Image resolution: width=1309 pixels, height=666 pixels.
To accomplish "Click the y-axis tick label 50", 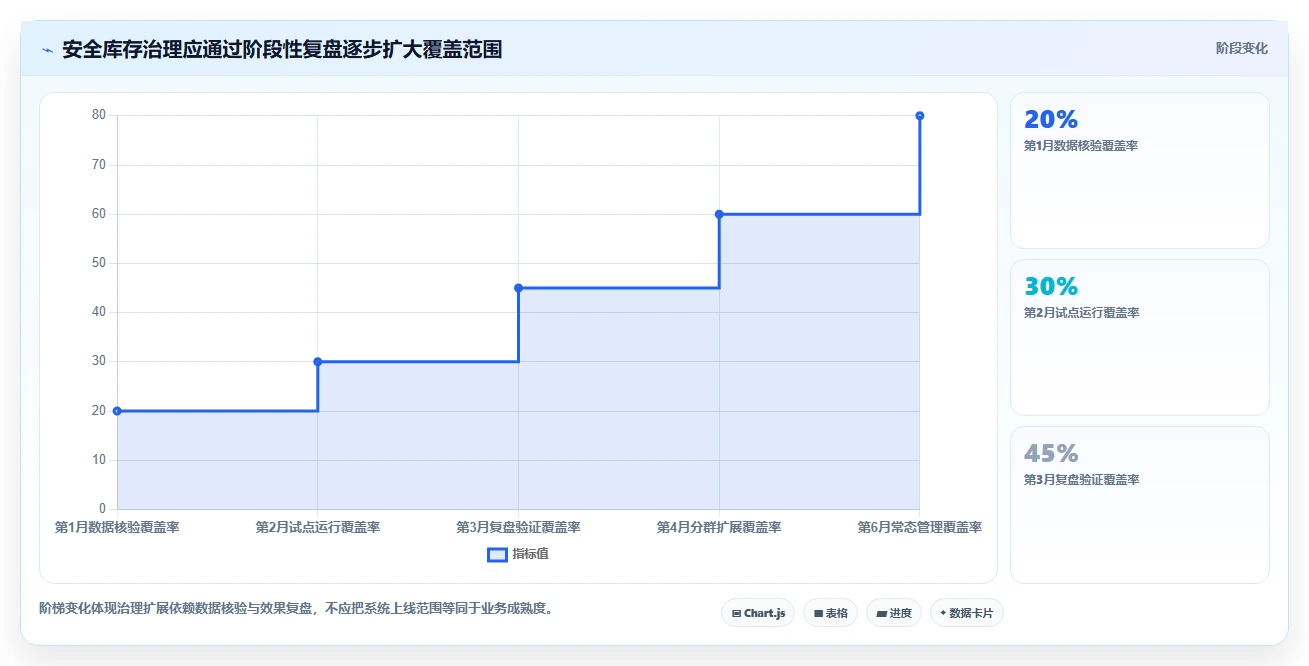I will (x=99, y=263).
